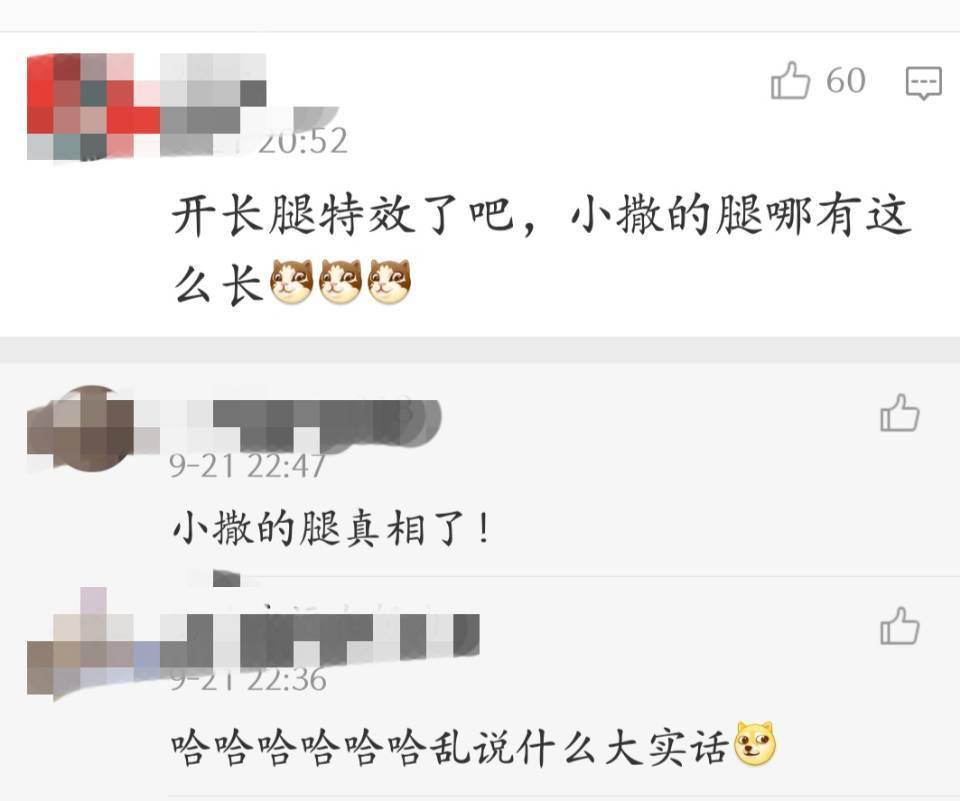Viewport: 960px width, 801px height.
Task: Open the blurred username above 9-21 22:36
Action: (320, 639)
